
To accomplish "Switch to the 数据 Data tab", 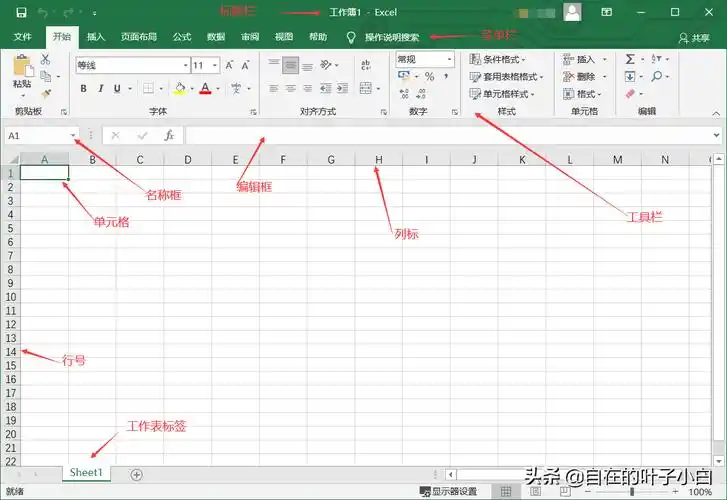I will [x=216, y=37].
